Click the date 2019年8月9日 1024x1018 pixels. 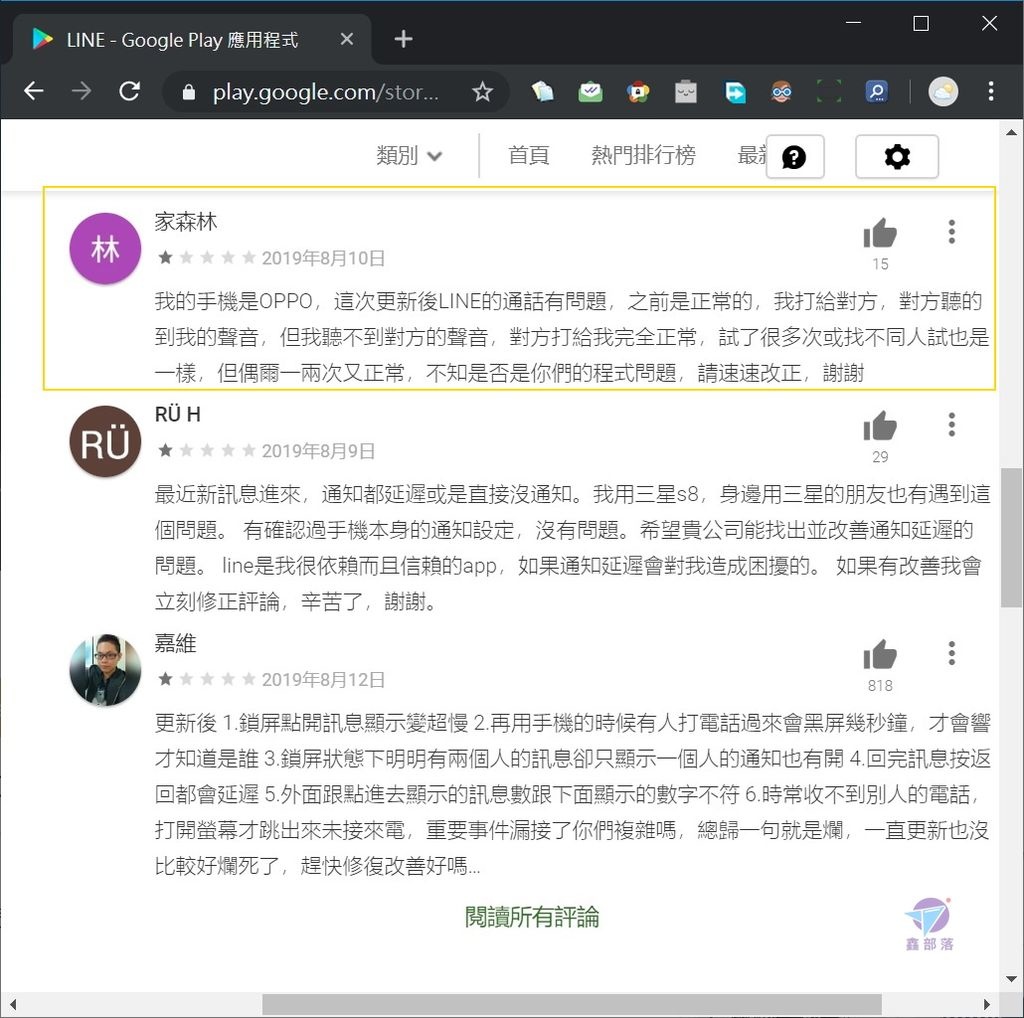(318, 451)
